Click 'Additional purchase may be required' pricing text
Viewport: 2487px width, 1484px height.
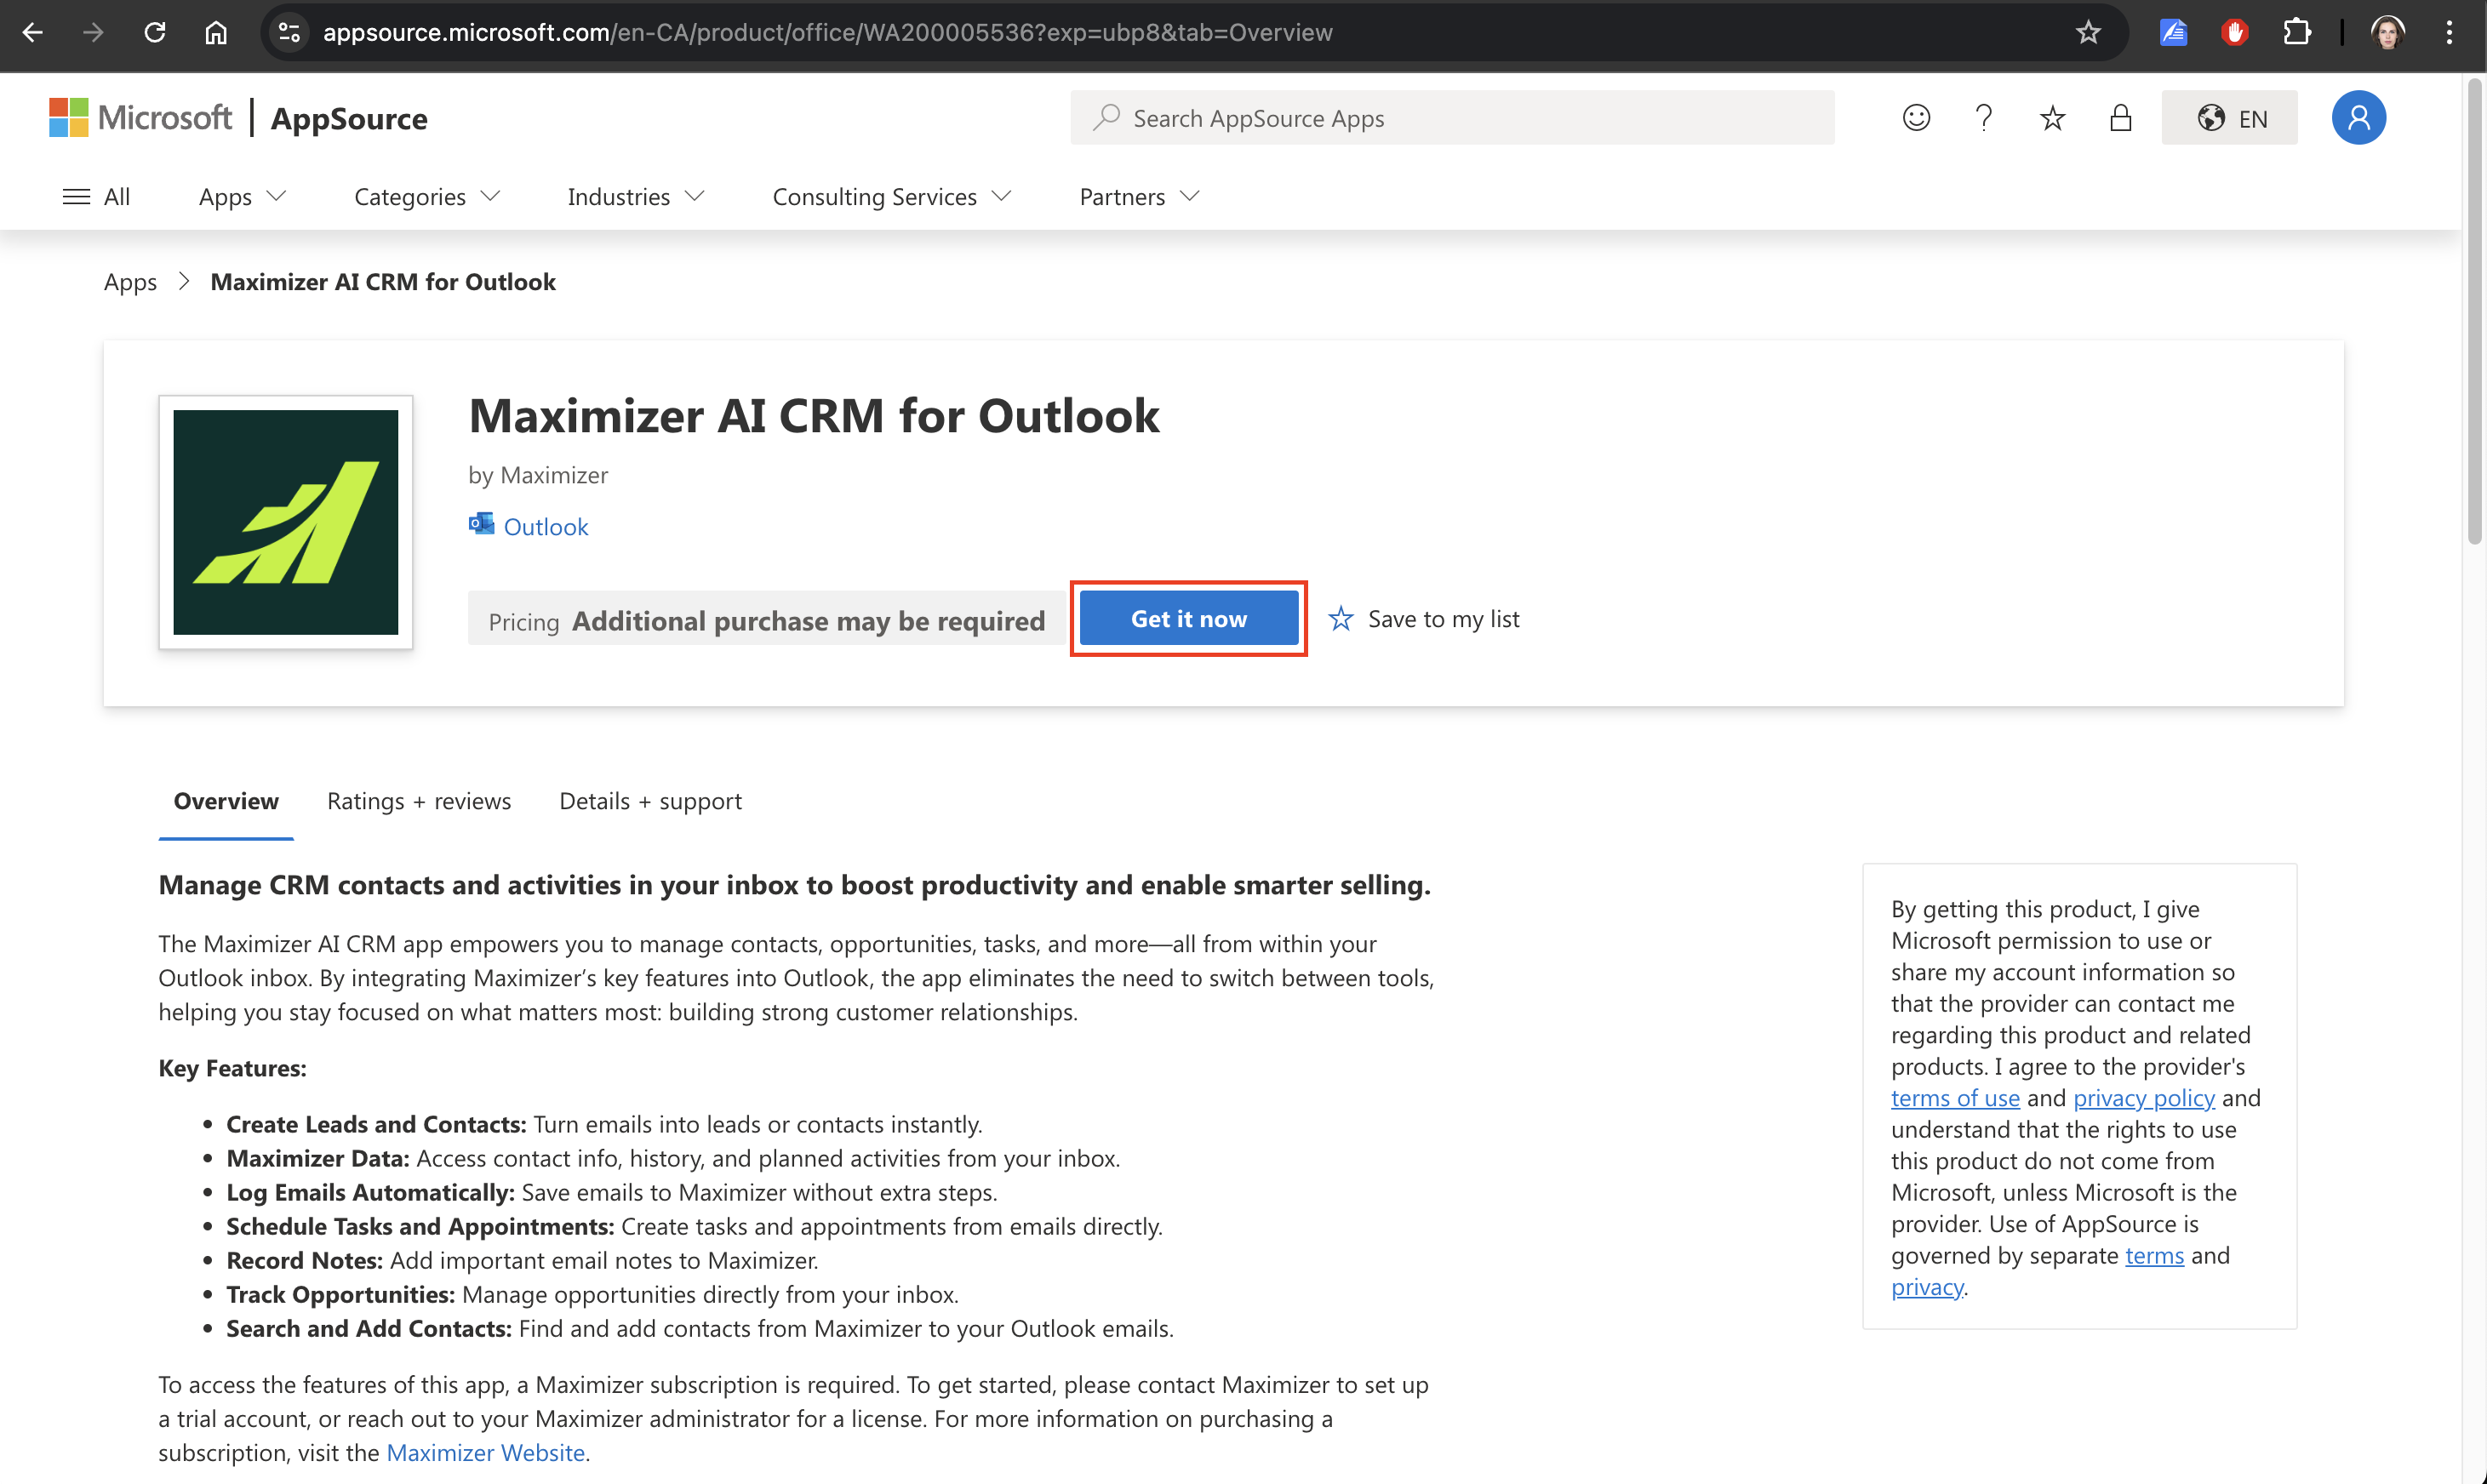tap(808, 621)
